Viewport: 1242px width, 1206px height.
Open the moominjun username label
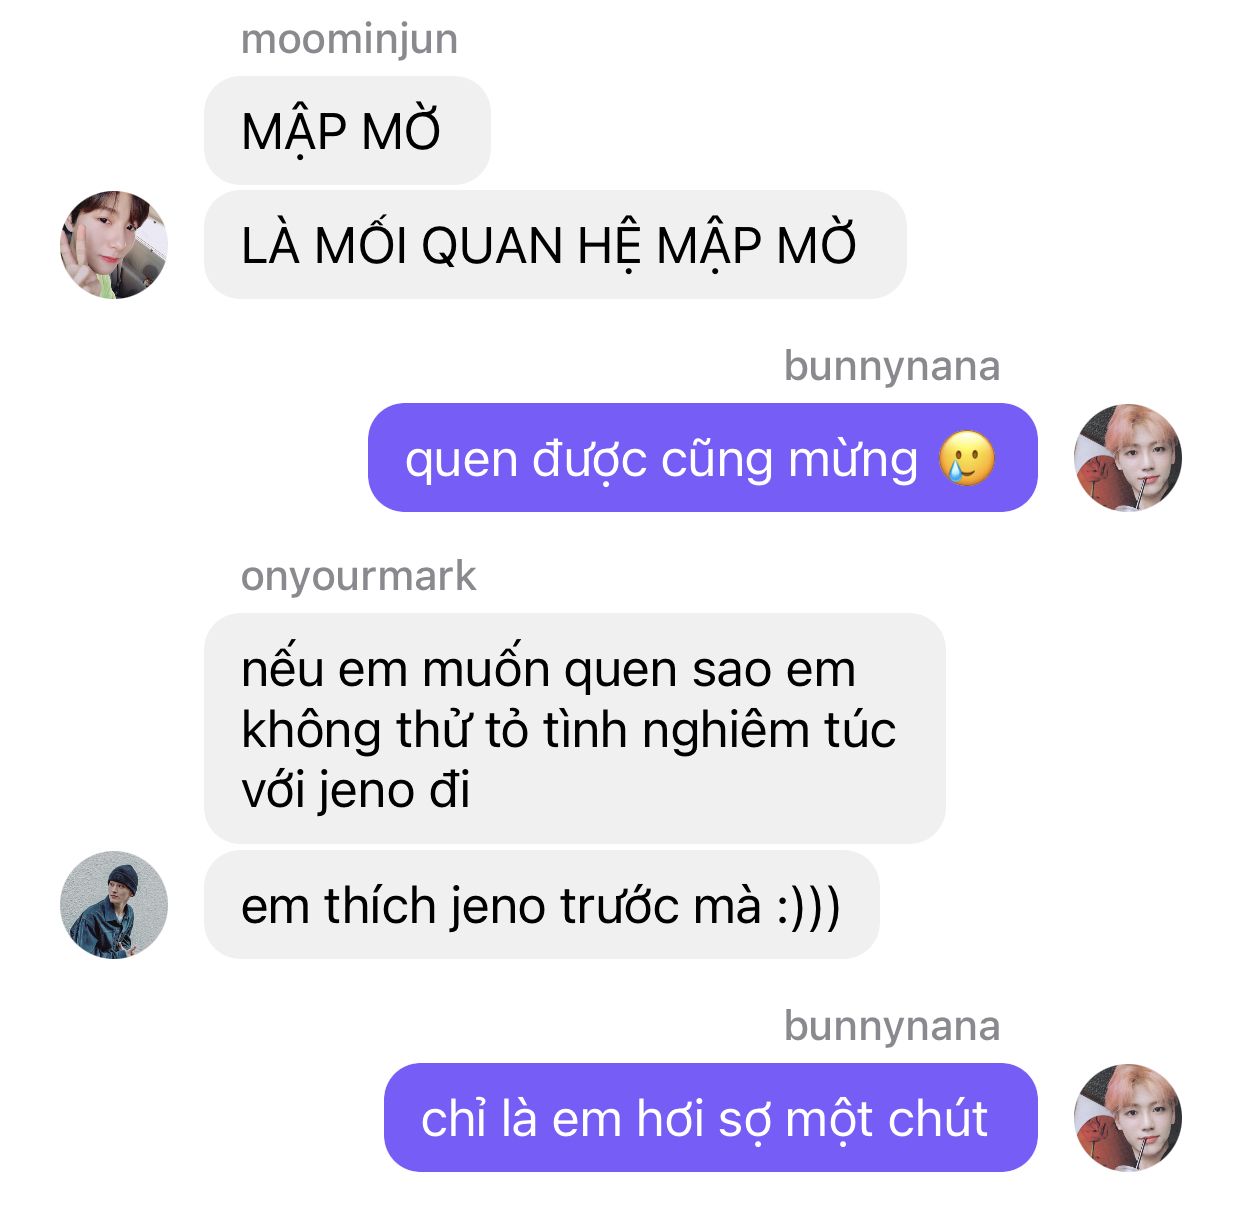[350, 40]
